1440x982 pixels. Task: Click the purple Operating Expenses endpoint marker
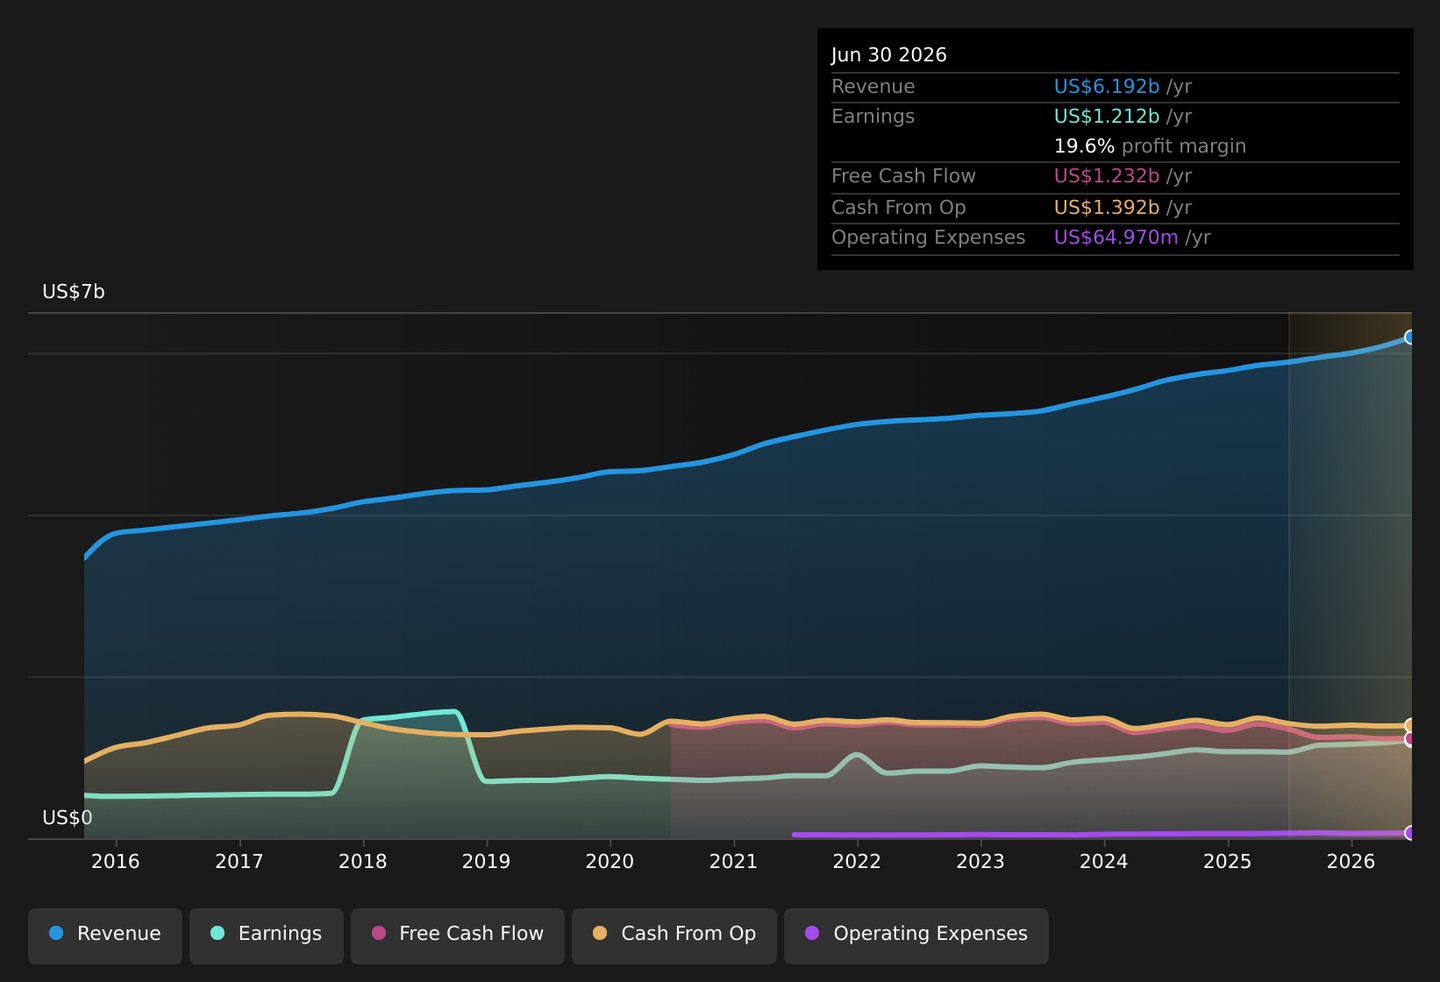pyautogui.click(x=1410, y=833)
